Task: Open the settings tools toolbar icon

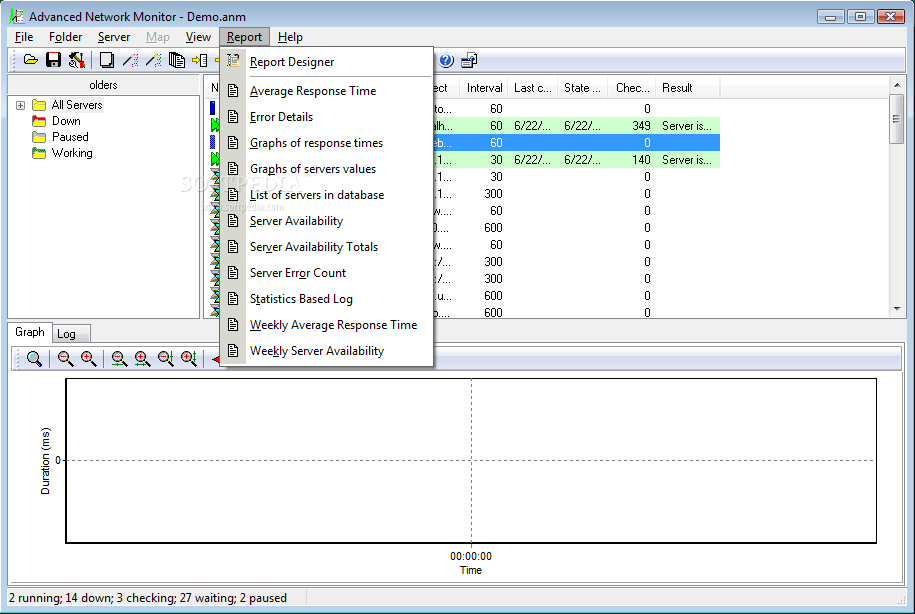Action: 76,60
